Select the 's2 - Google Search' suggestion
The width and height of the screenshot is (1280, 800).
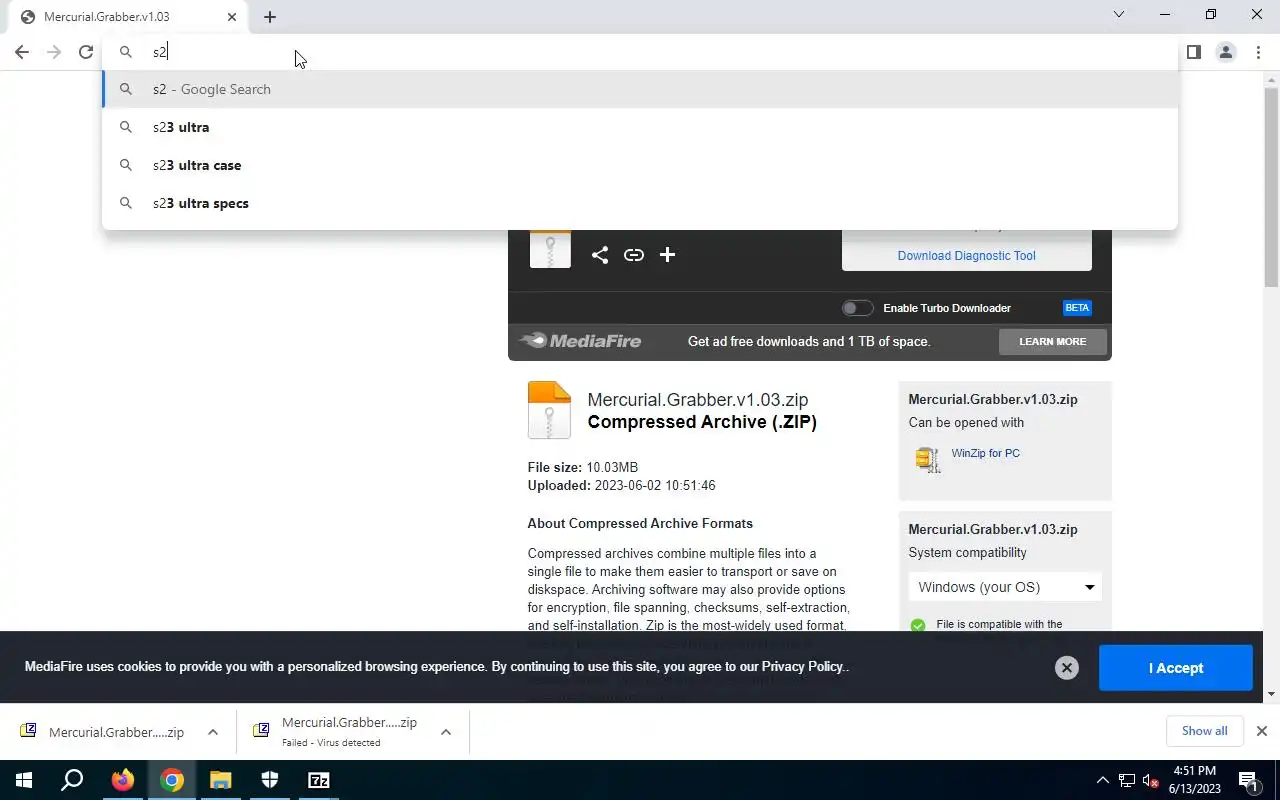coord(640,89)
